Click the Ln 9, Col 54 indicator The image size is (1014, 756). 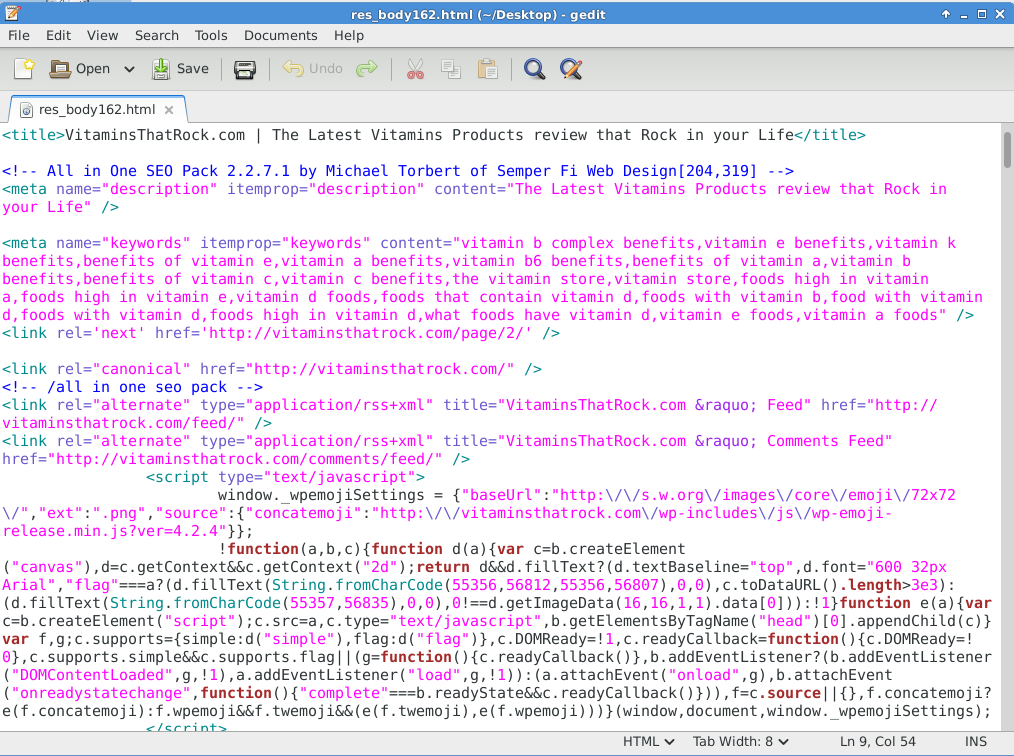(x=878, y=742)
